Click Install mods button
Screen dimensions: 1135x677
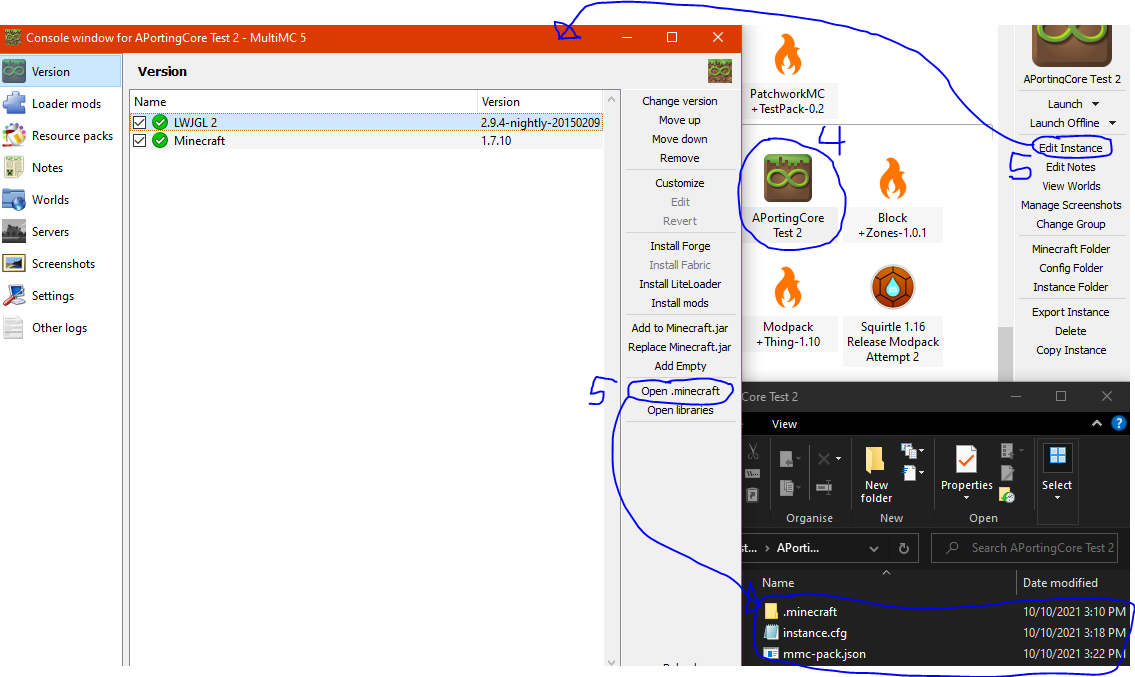coord(680,303)
